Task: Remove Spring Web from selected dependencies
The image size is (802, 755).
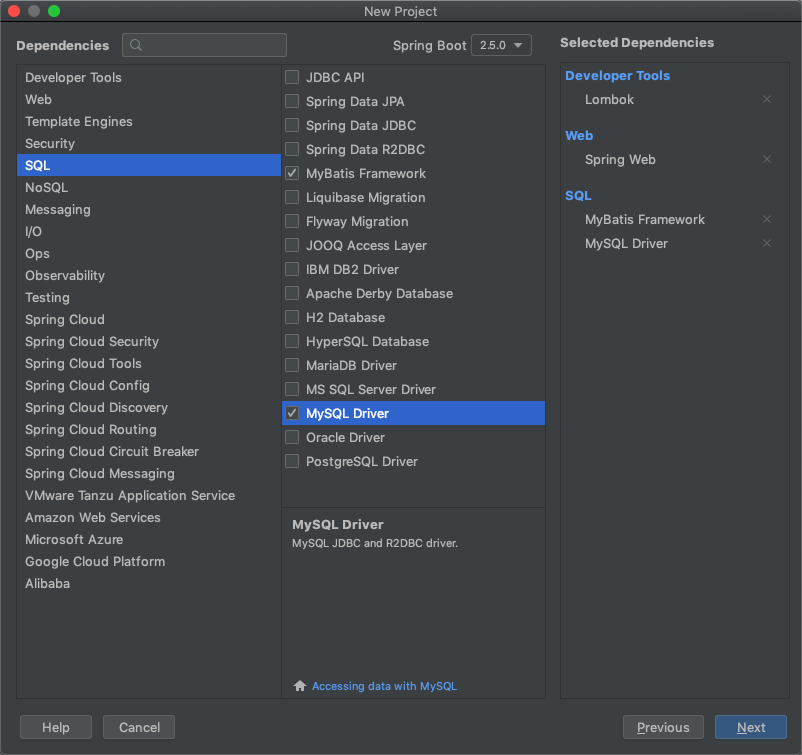Action: pyautogui.click(x=767, y=159)
